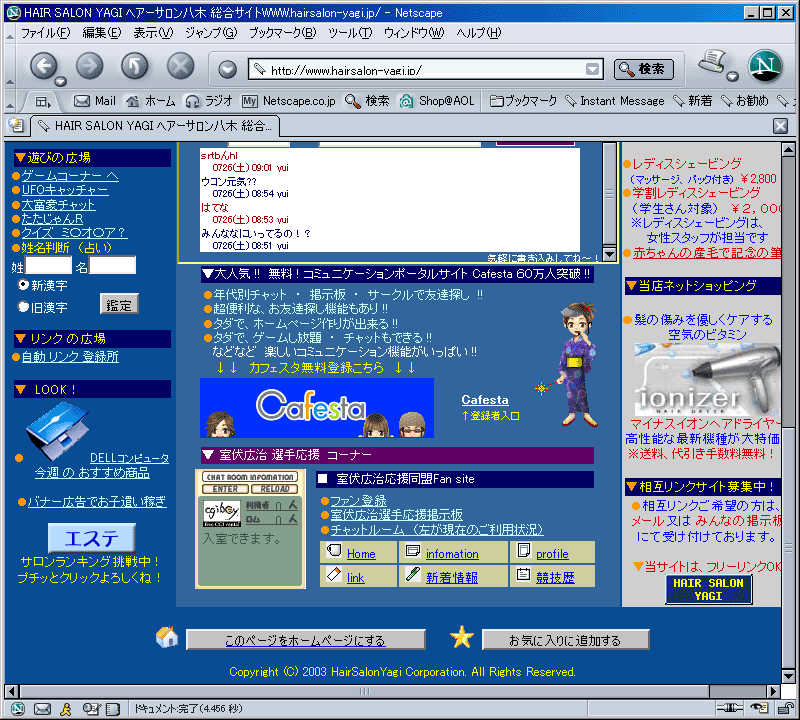Click the horizontal scrollbar thumb
Viewport: 800px width, 720px height.
tap(364, 691)
